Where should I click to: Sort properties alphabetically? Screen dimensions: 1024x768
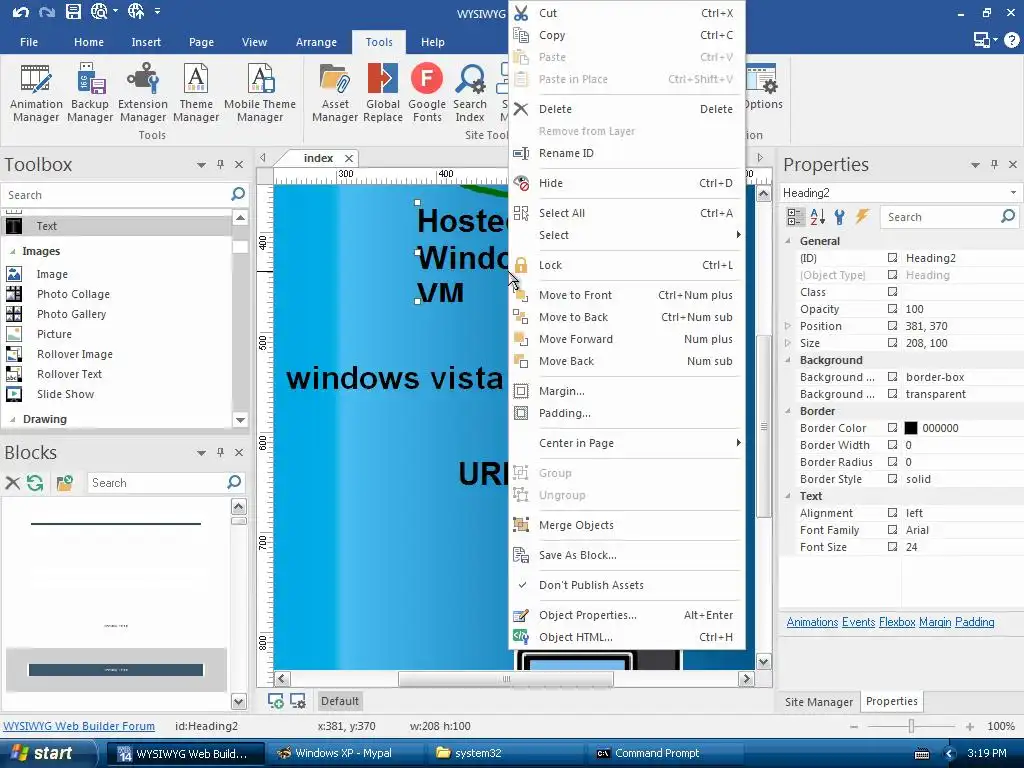(818, 217)
